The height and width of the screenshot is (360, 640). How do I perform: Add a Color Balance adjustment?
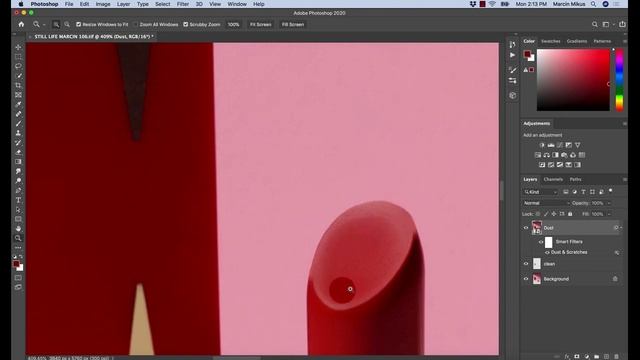click(547, 155)
